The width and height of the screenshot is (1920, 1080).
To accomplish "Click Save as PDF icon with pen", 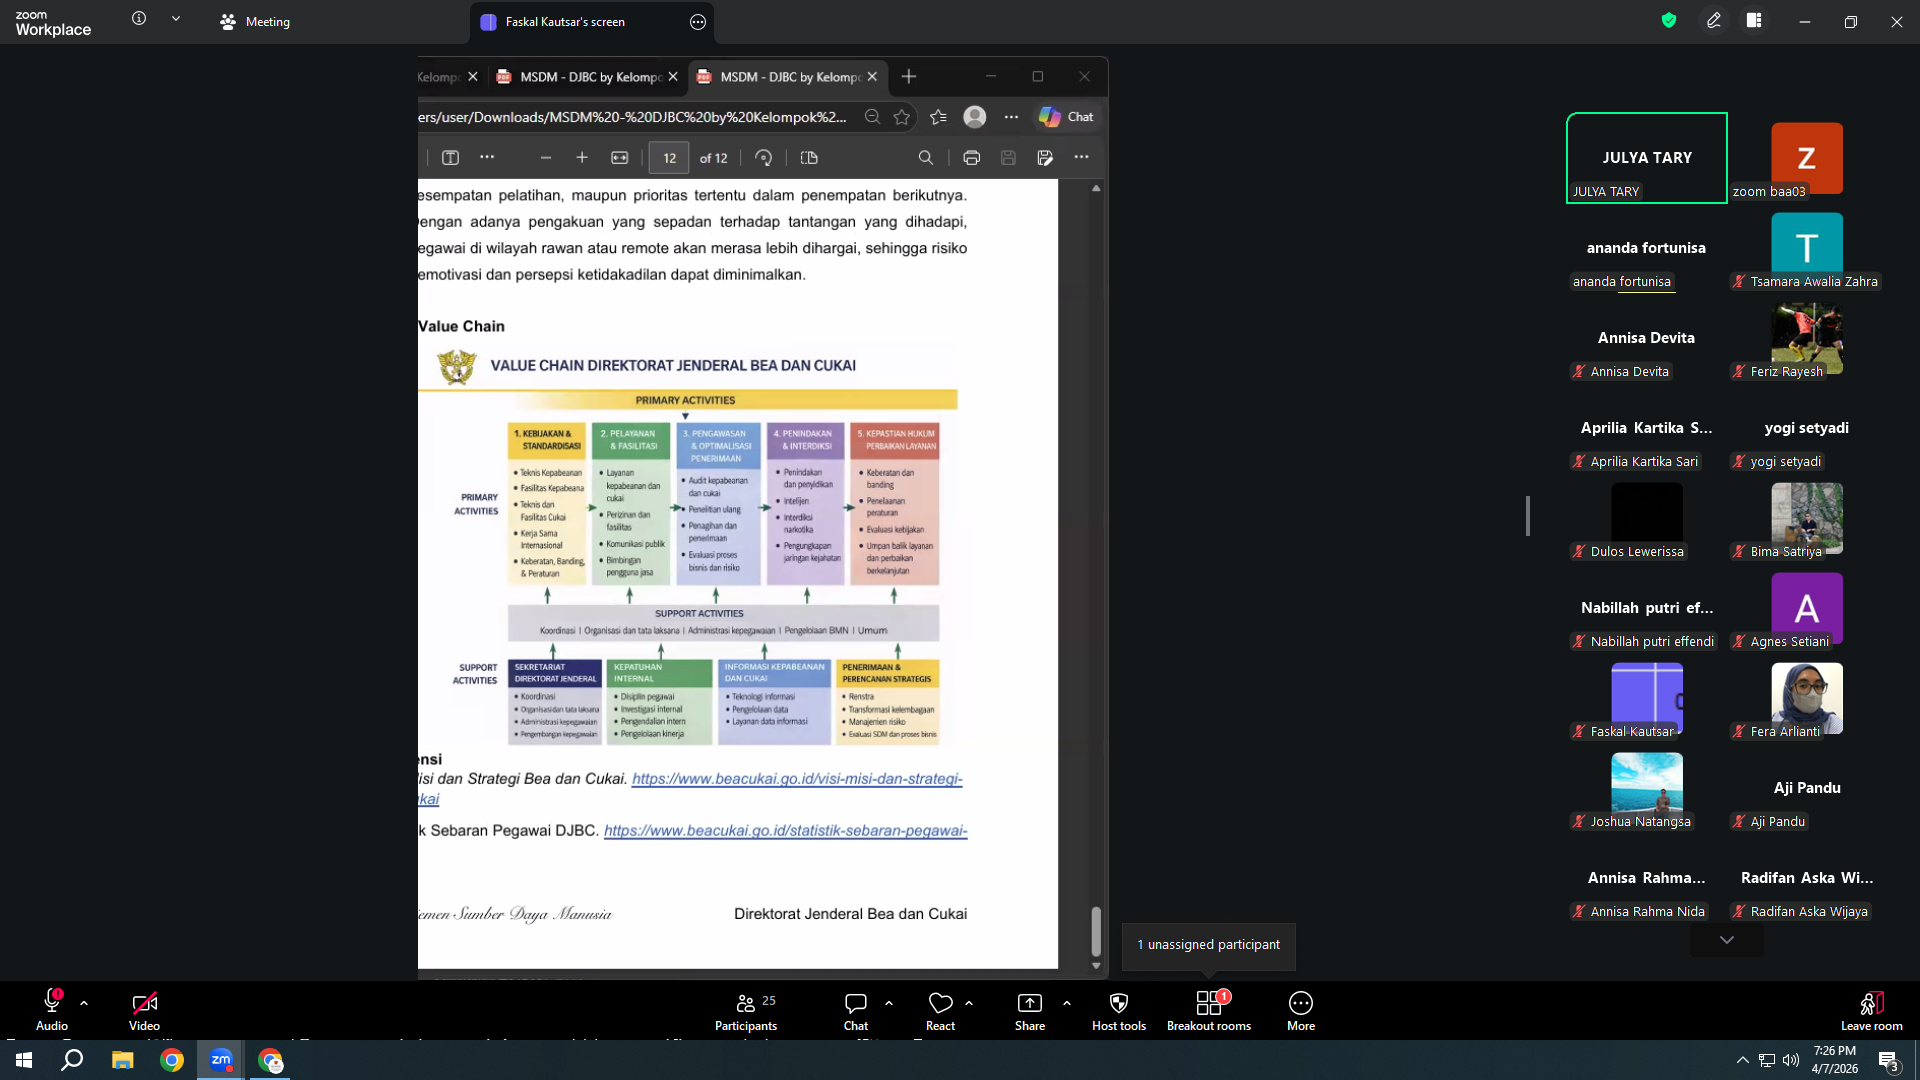I will 1045,158.
